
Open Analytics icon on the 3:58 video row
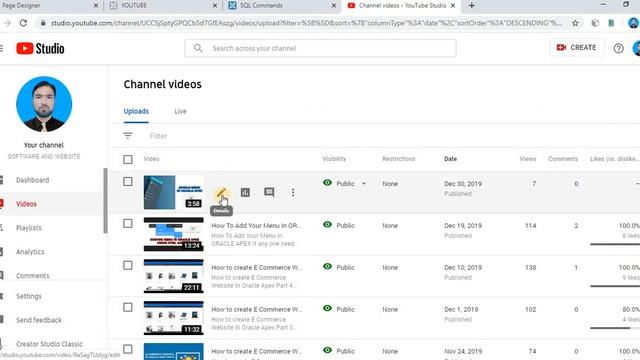click(x=245, y=192)
